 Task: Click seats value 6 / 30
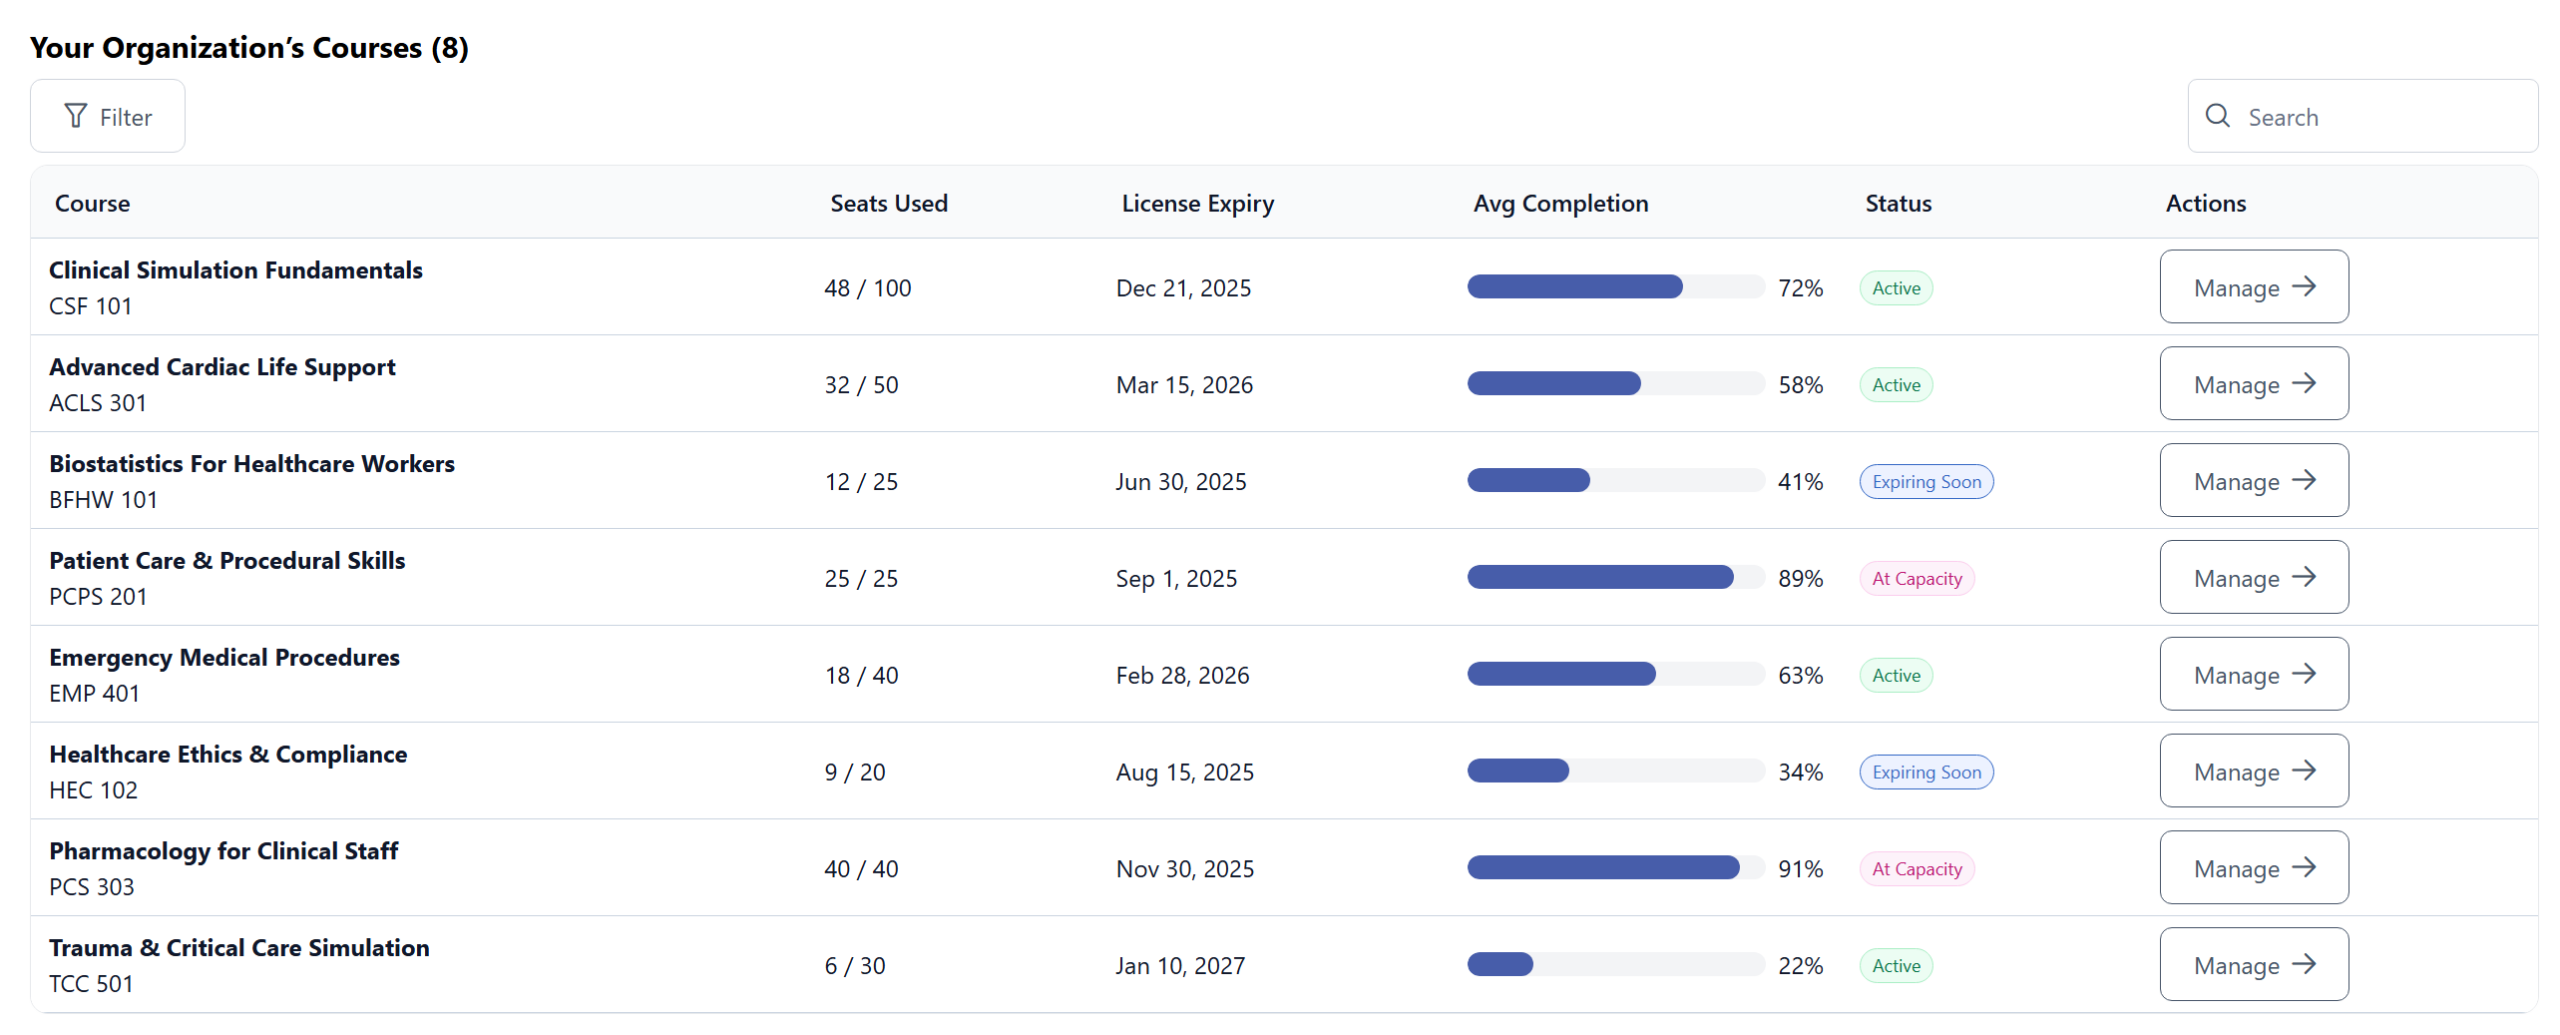coord(855,967)
